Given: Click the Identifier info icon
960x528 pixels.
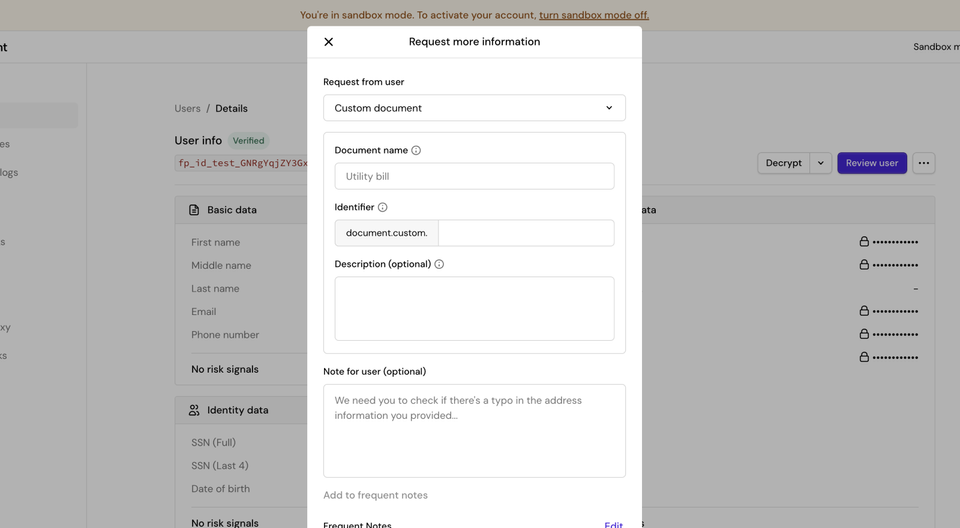Looking at the screenshot, I should click(382, 208).
